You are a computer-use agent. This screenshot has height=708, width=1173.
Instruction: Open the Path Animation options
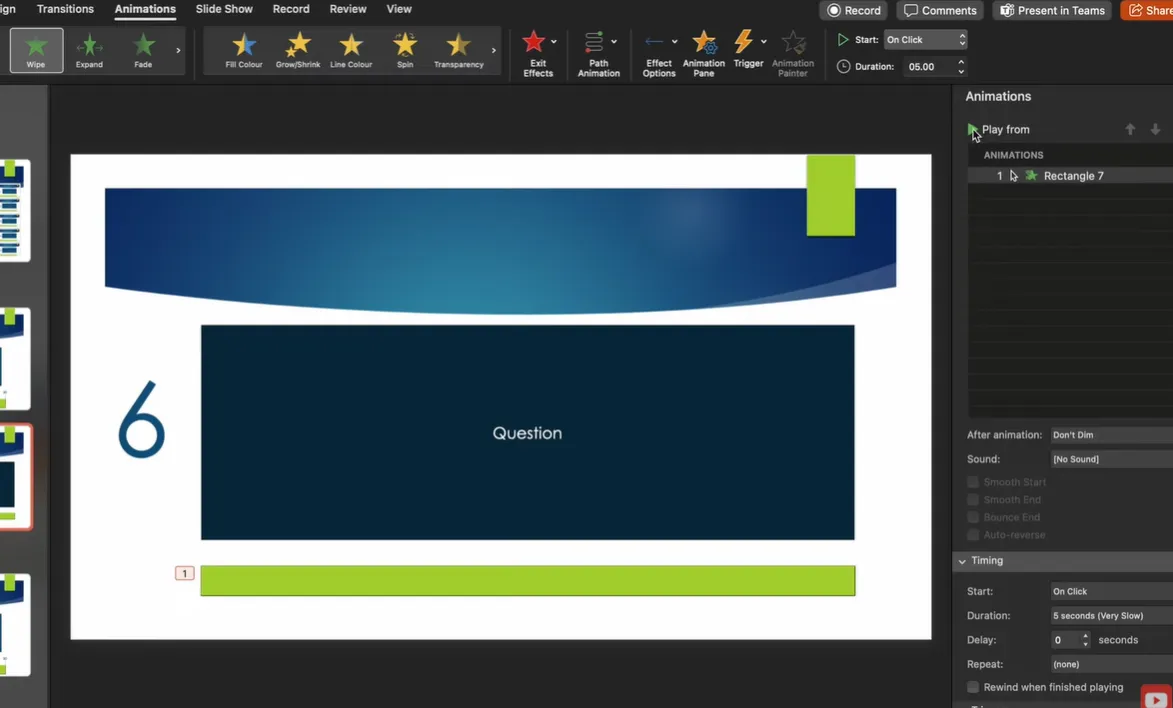(x=598, y=53)
